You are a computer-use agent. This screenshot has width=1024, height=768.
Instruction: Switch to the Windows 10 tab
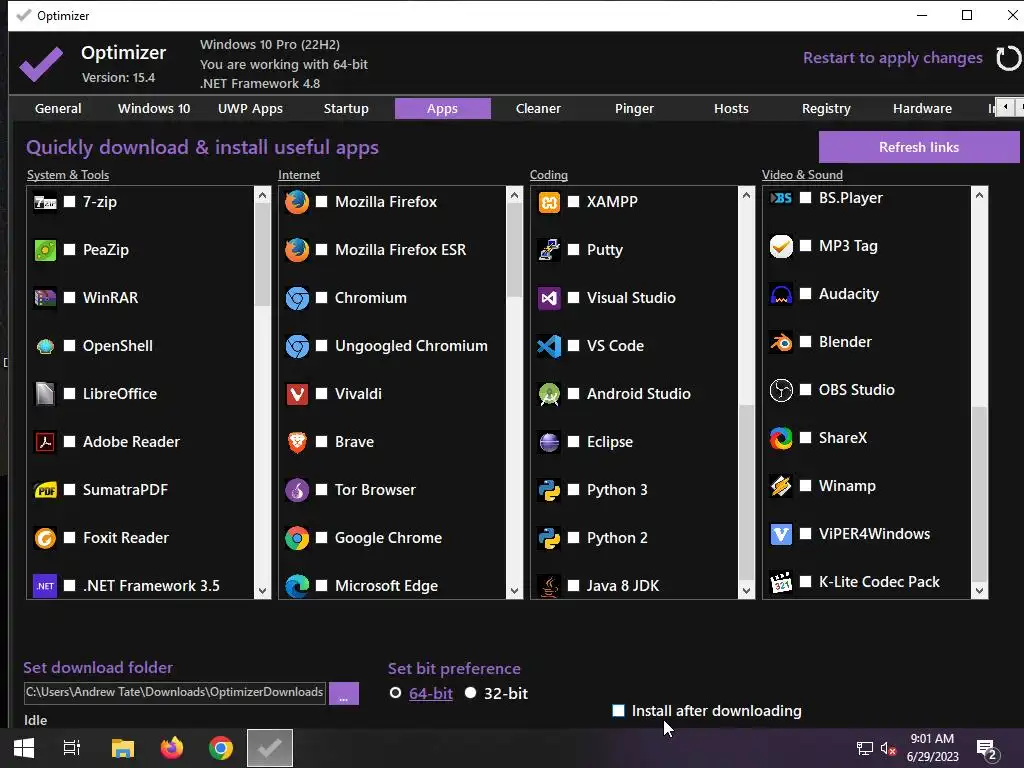coord(154,108)
